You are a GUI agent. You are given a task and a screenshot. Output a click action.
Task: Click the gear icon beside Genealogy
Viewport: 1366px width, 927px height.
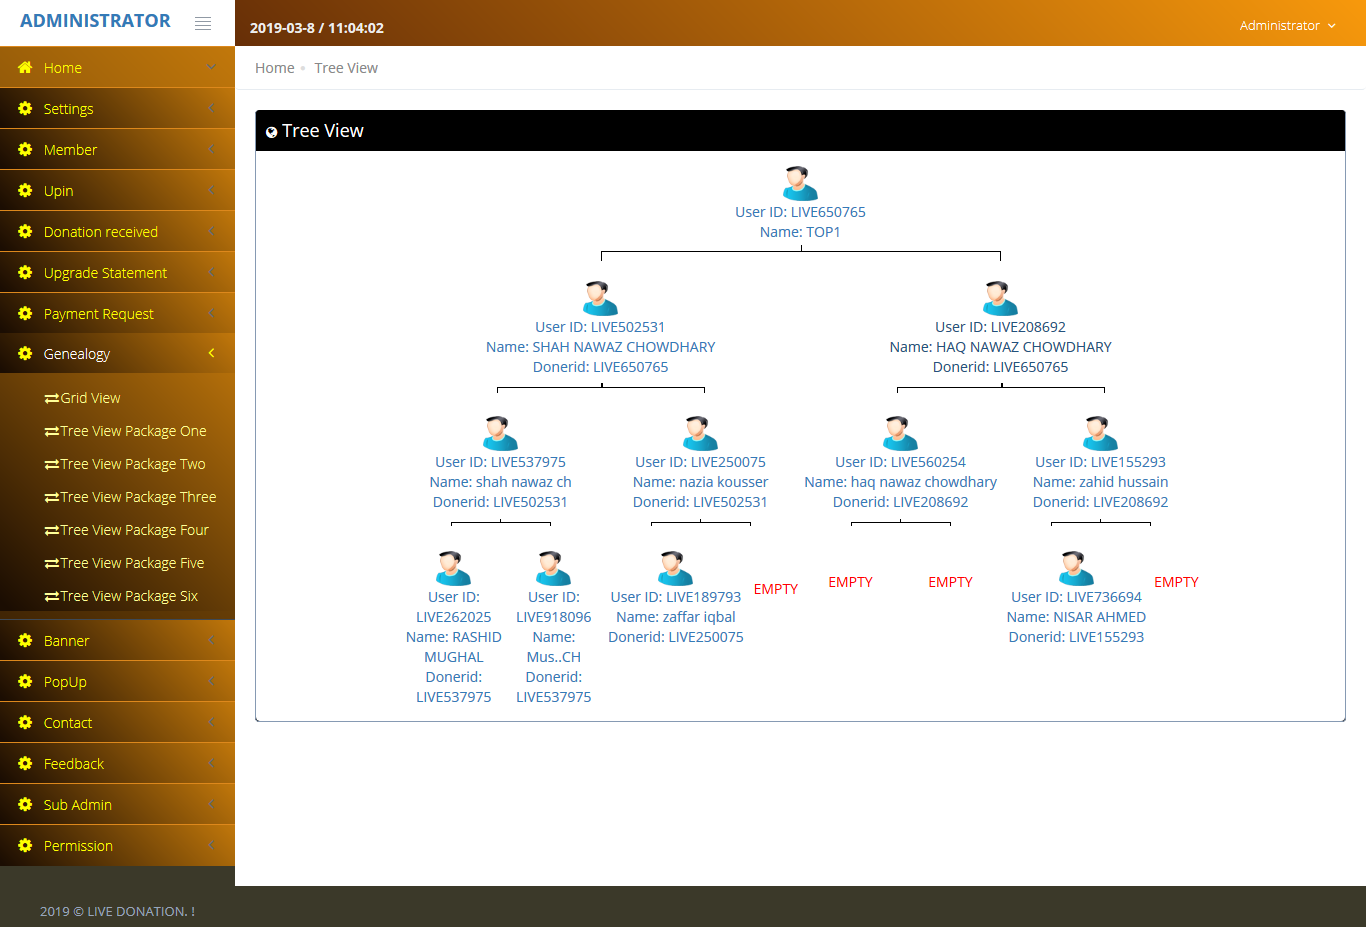[25, 353]
